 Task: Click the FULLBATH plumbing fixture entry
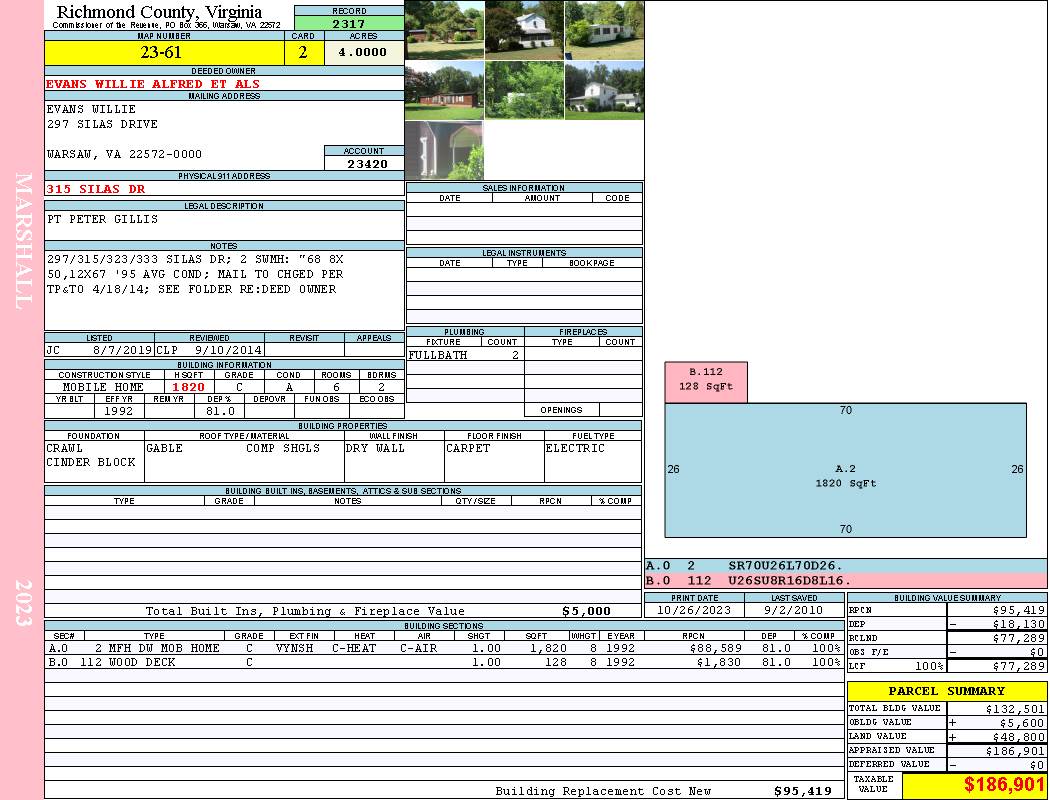[x=438, y=355]
